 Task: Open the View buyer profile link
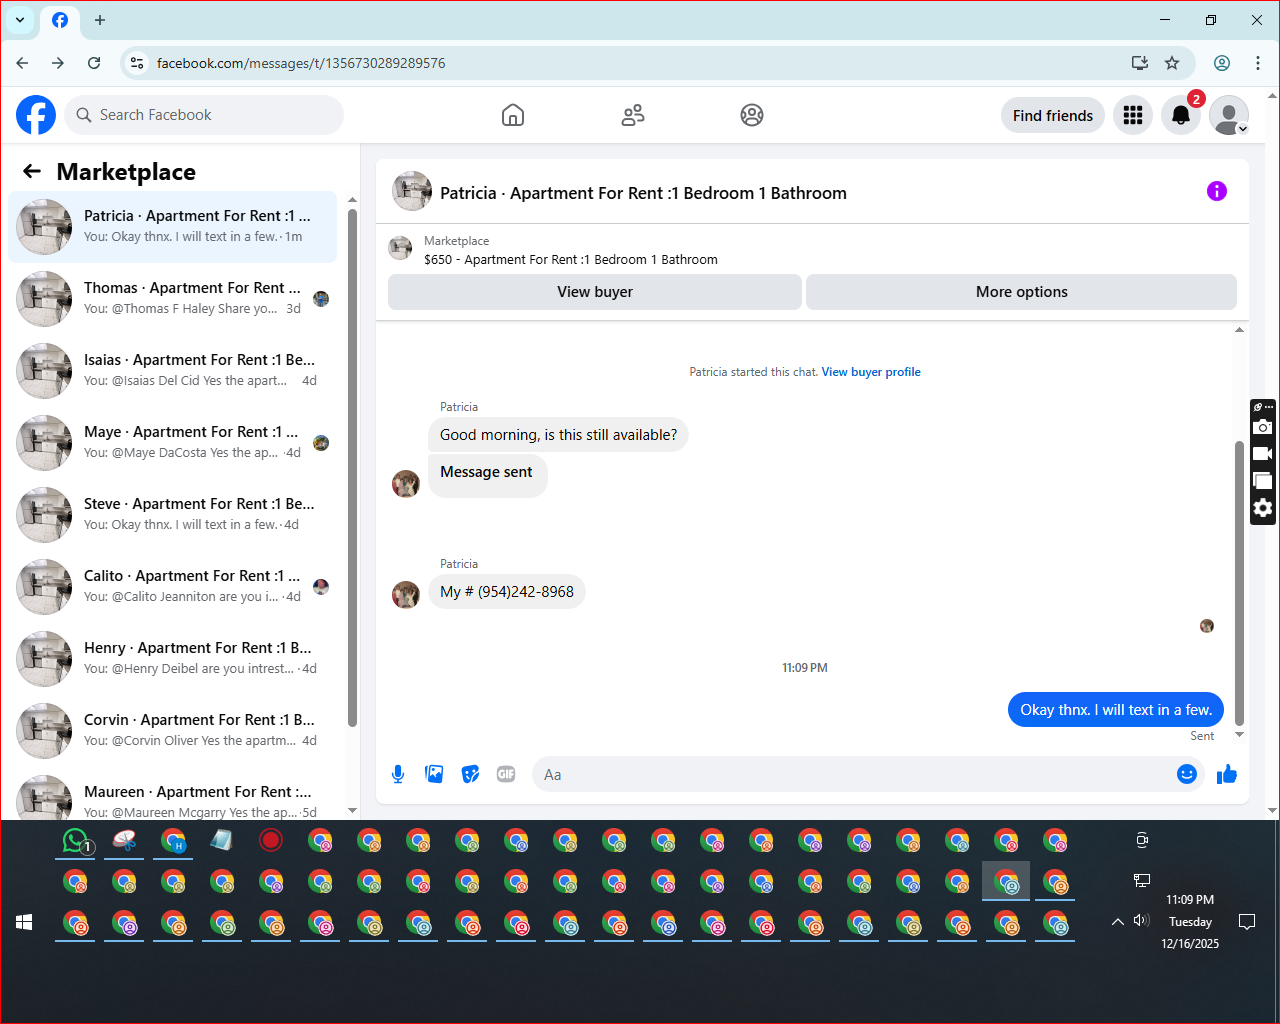871,372
